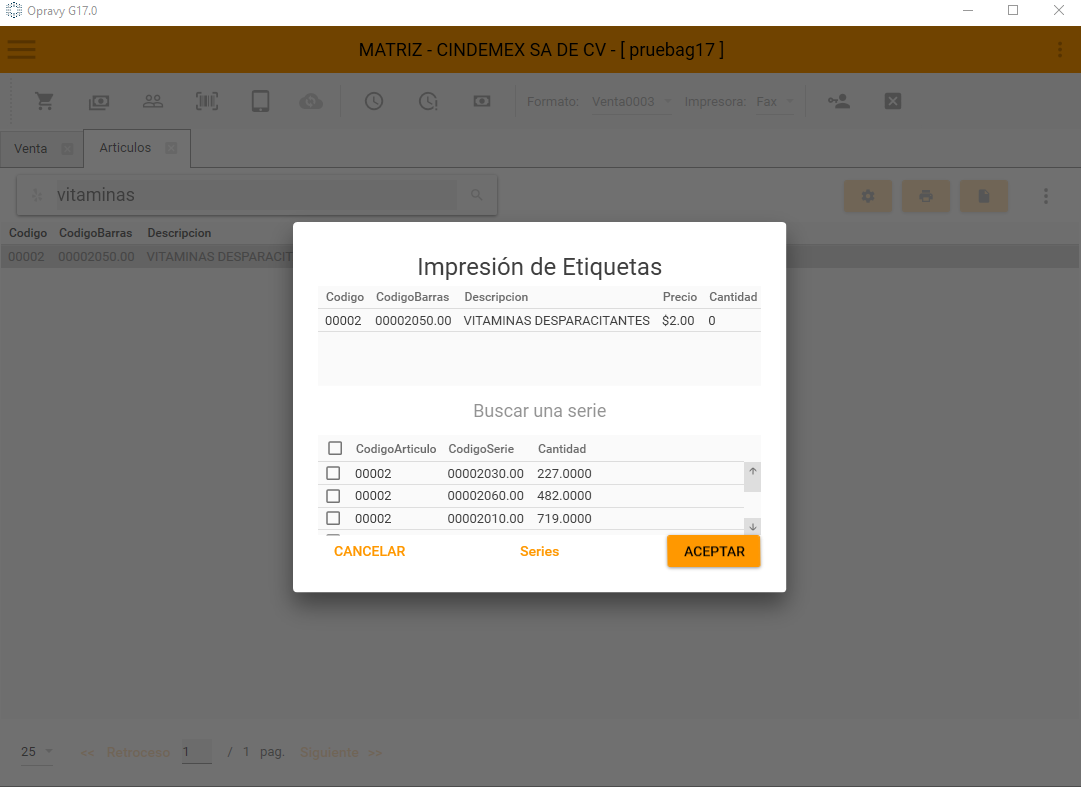Check the series 00002060.00 row
Image resolution: width=1081 pixels, height=787 pixels.
click(333, 495)
